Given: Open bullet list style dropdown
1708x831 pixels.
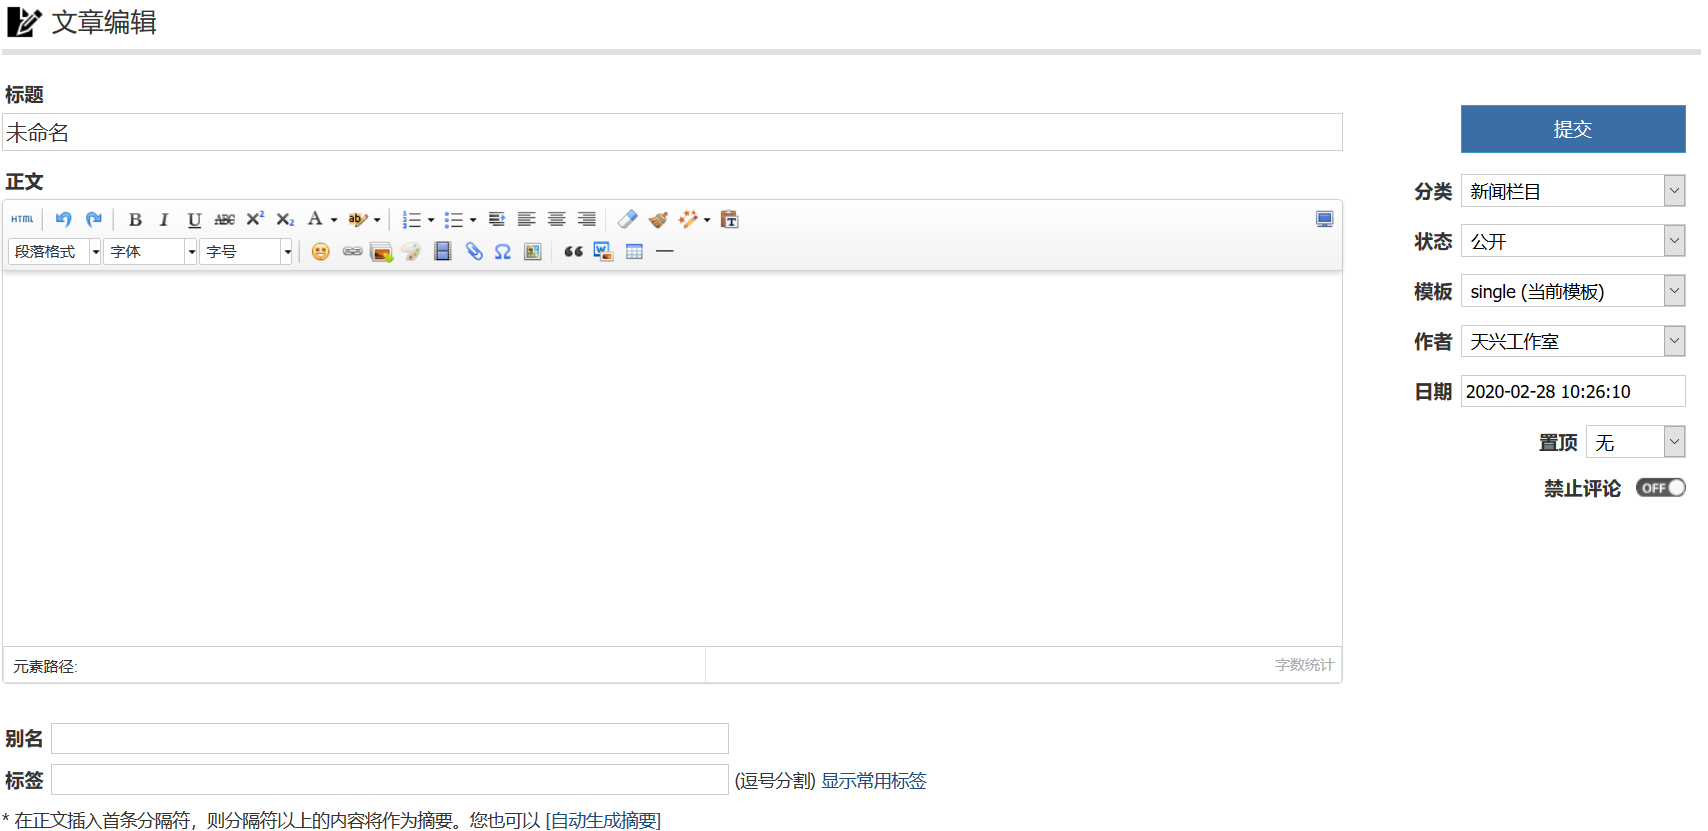Looking at the screenshot, I should click(473, 220).
